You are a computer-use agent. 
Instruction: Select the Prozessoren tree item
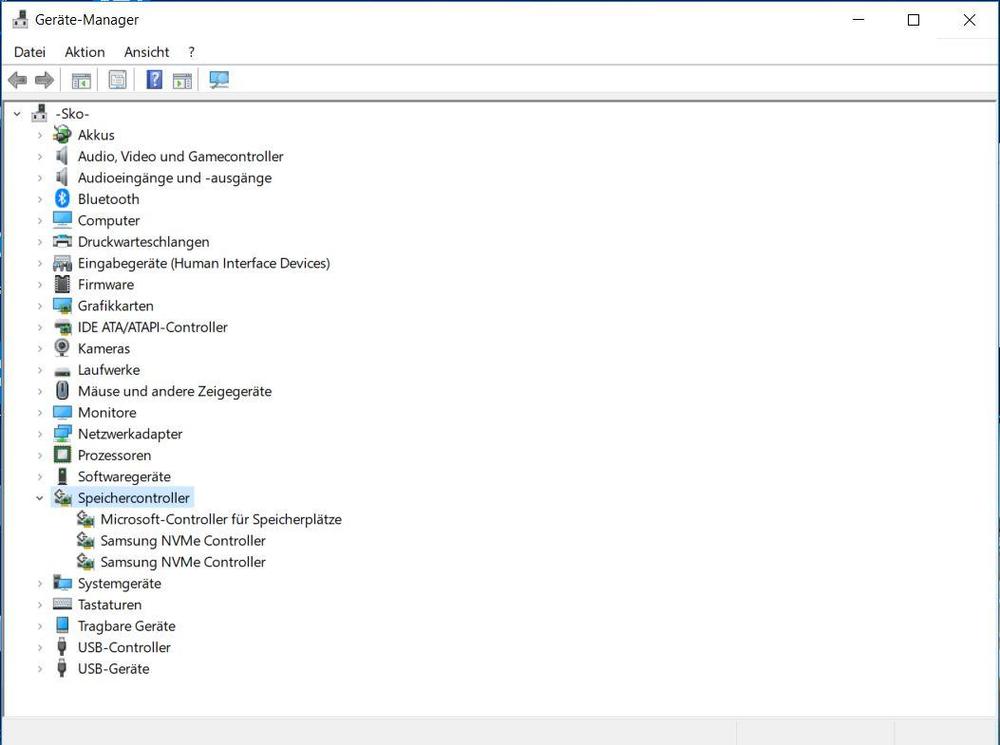coord(114,455)
